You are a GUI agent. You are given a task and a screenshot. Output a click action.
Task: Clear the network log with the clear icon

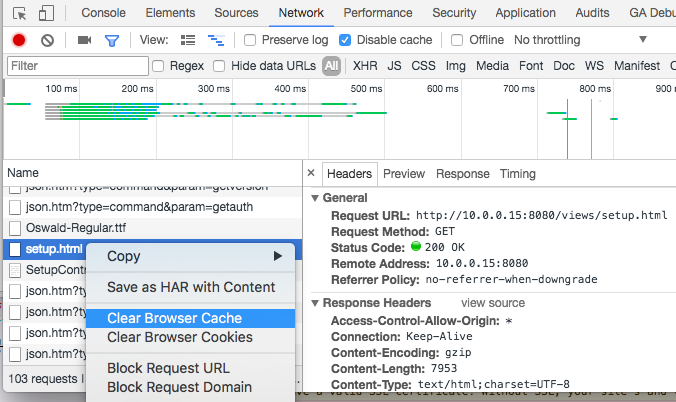(47, 40)
